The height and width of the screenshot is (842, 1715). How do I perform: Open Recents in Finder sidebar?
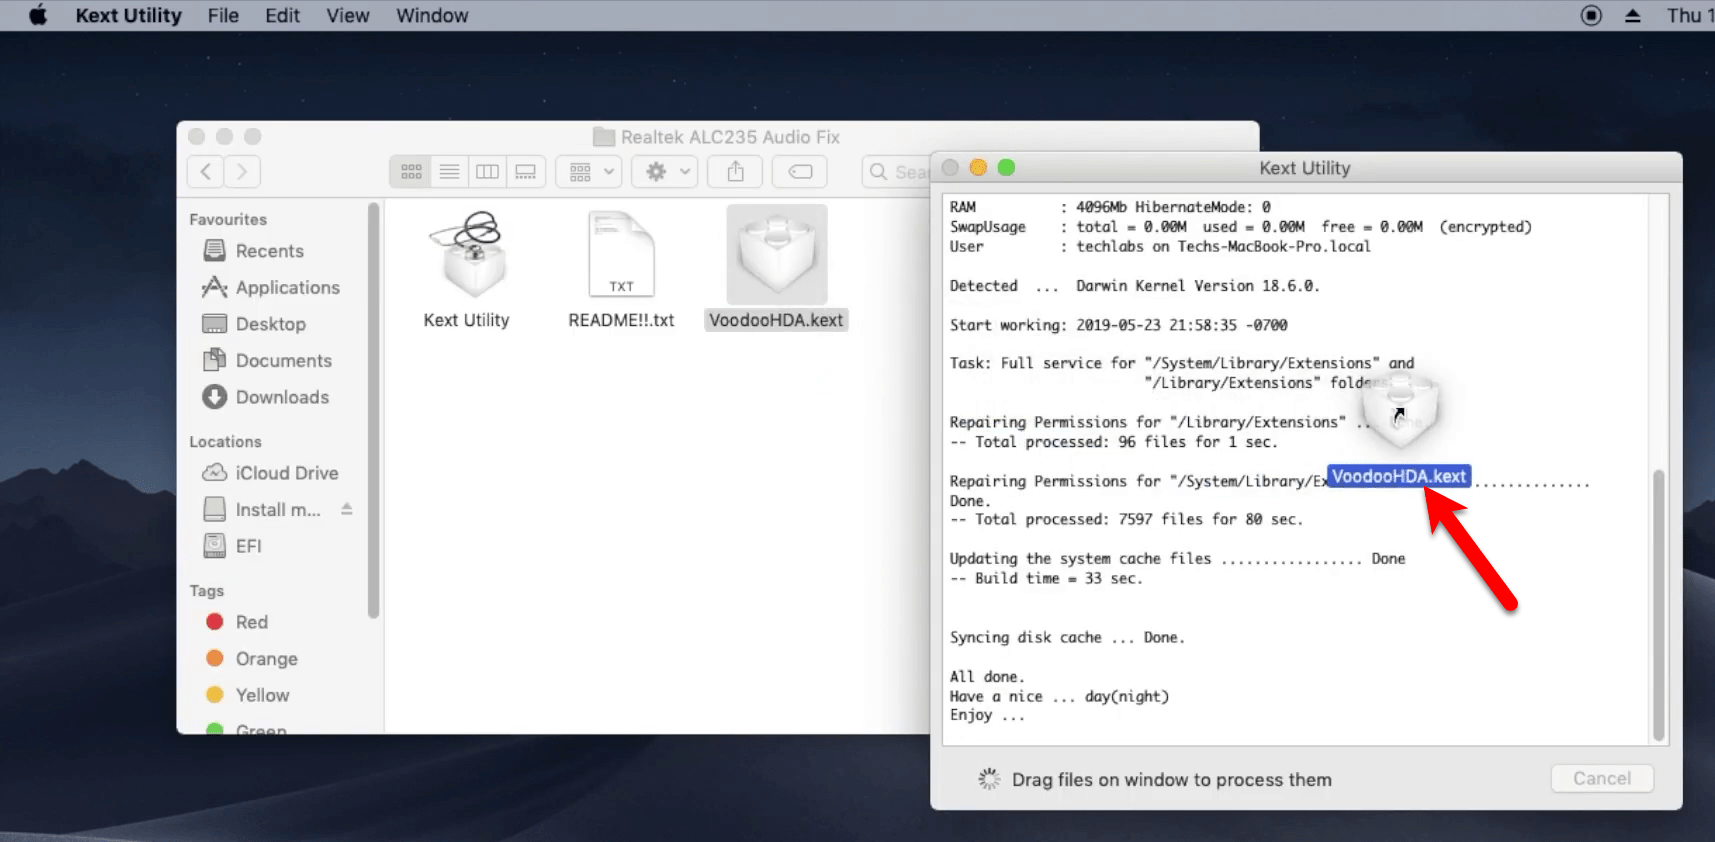click(269, 251)
